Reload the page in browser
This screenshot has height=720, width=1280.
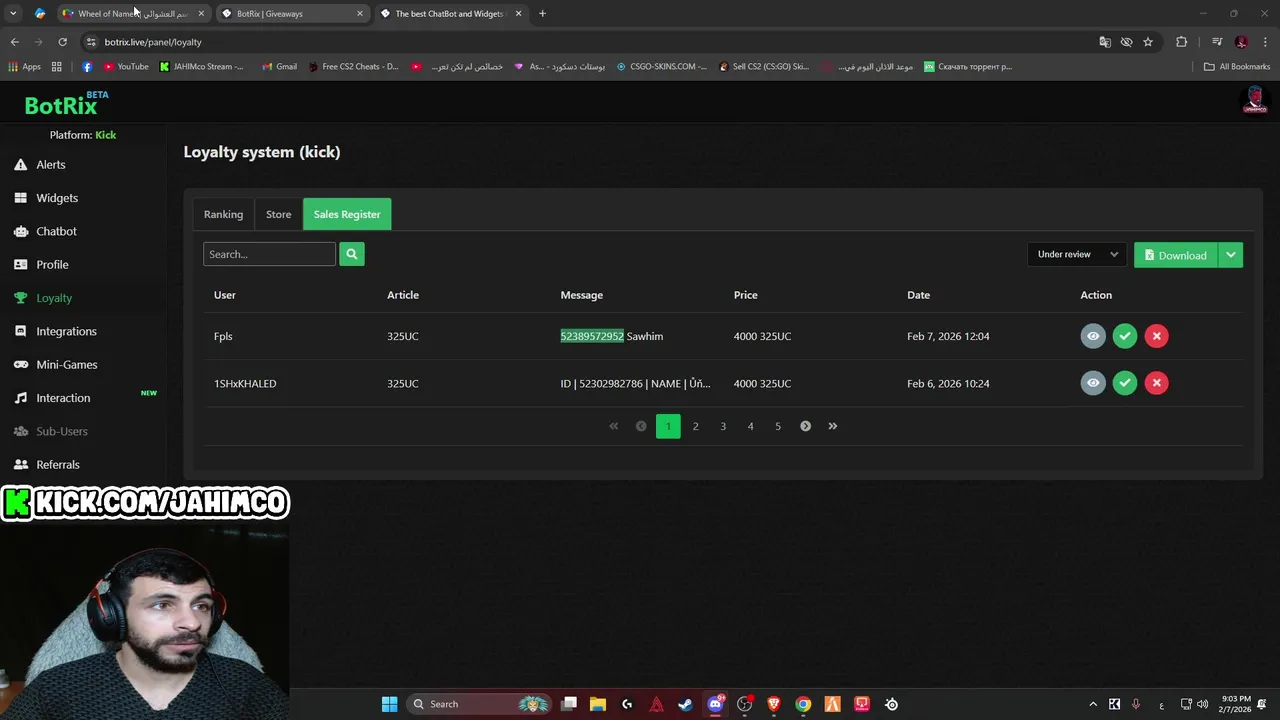62,42
